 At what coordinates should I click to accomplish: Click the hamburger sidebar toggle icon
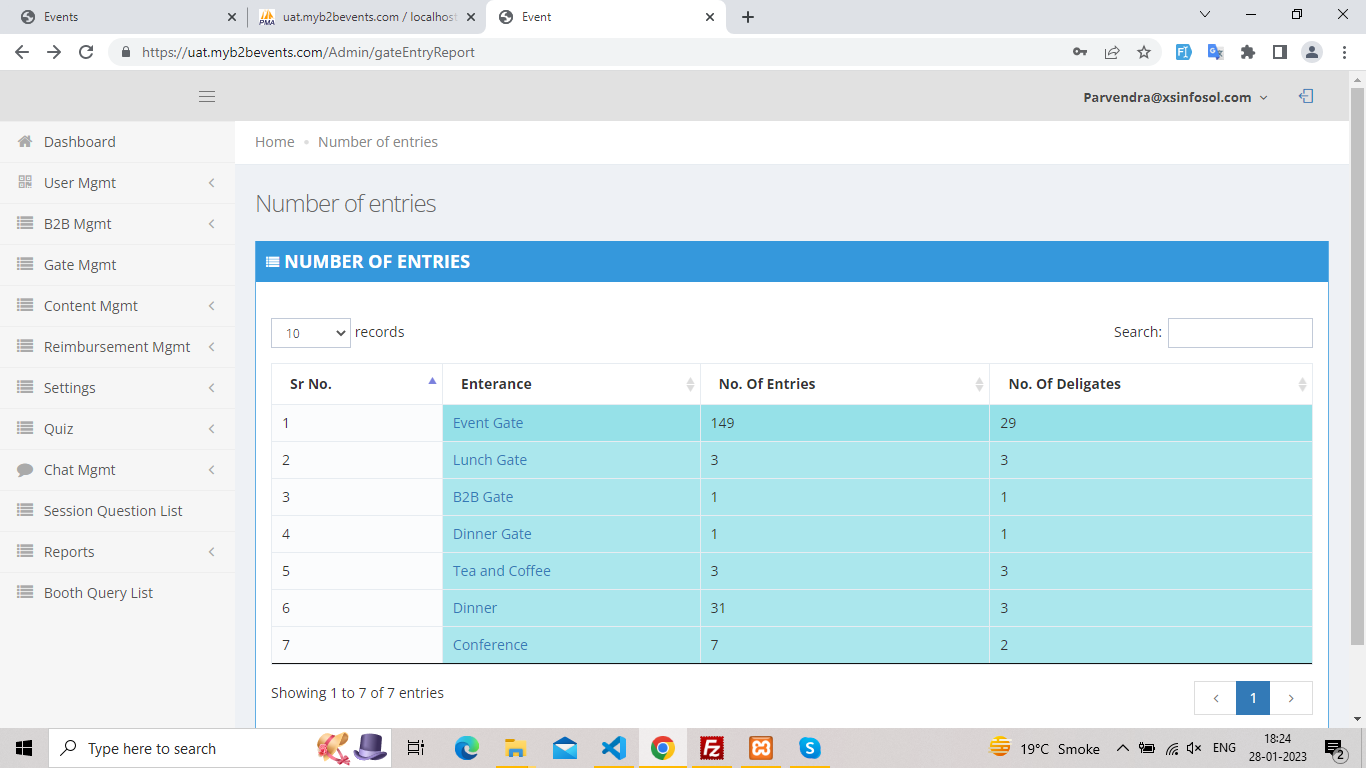pos(207,97)
